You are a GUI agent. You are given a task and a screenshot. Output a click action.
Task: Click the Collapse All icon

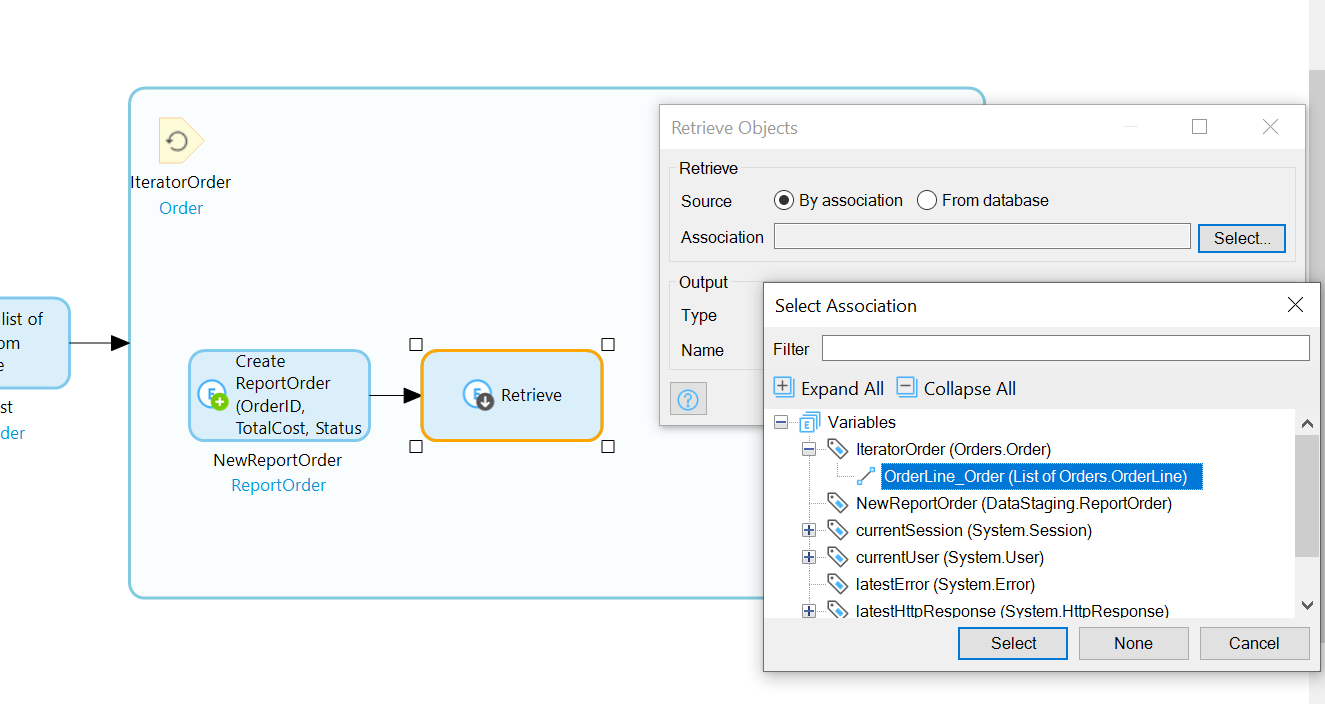coord(906,388)
